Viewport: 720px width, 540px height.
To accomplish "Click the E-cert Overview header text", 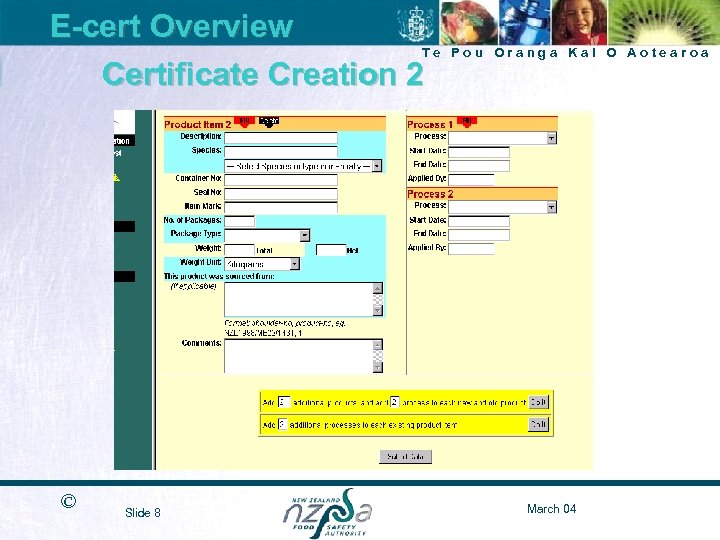I will [171, 25].
